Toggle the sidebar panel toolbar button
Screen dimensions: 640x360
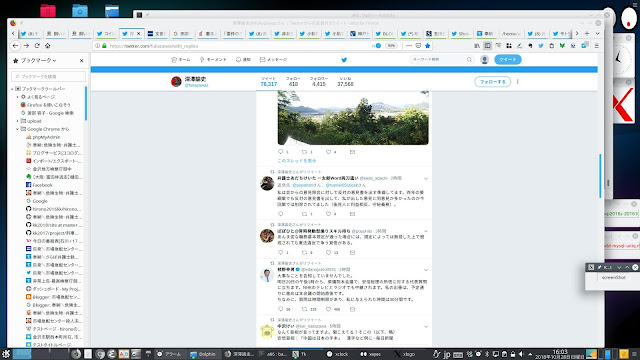487,46
